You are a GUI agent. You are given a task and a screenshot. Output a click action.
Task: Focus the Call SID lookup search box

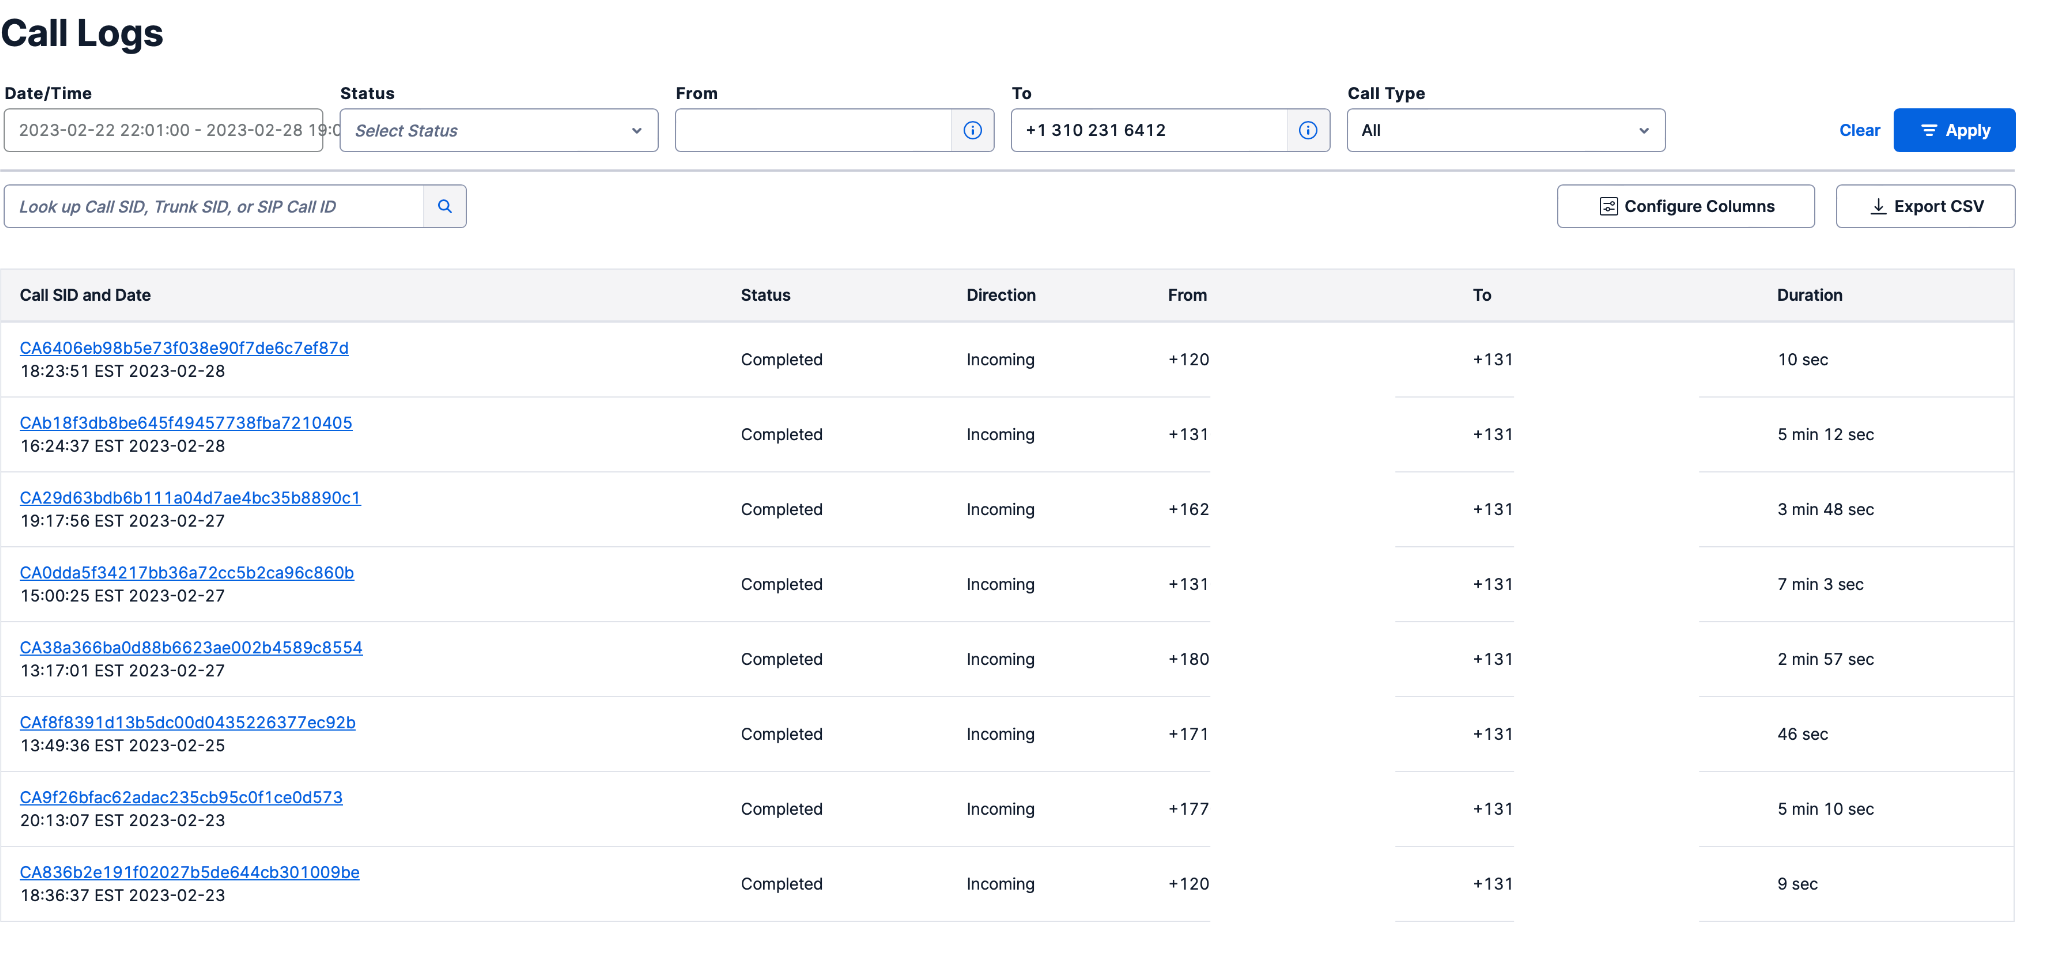tap(214, 206)
